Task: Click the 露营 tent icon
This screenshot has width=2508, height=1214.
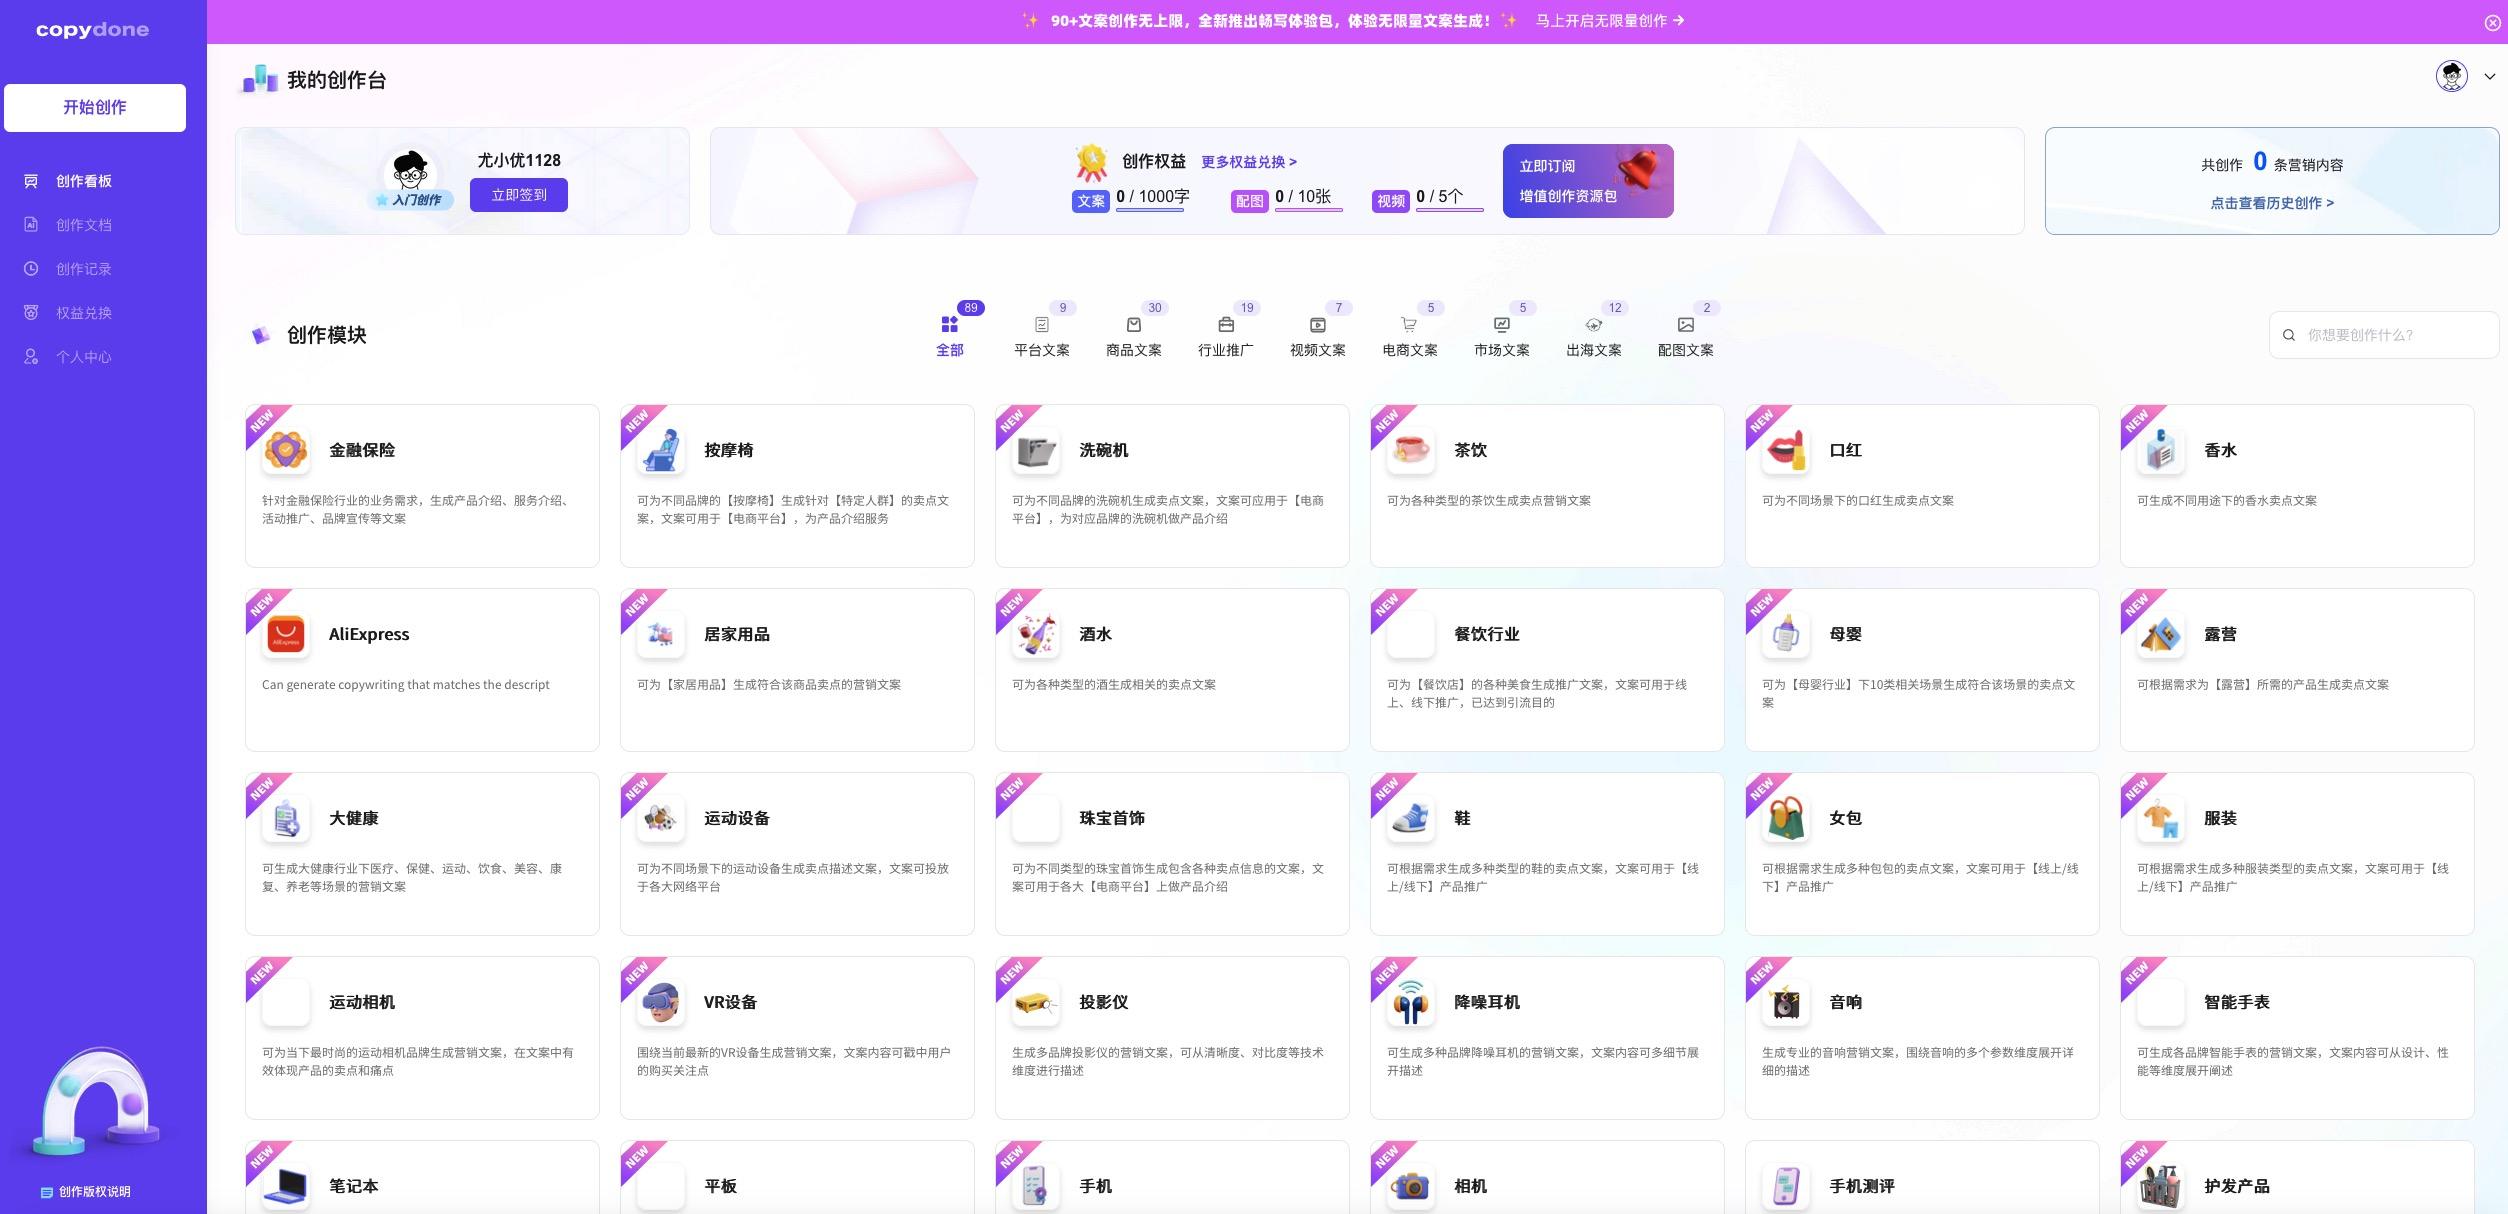Action: 2161,635
